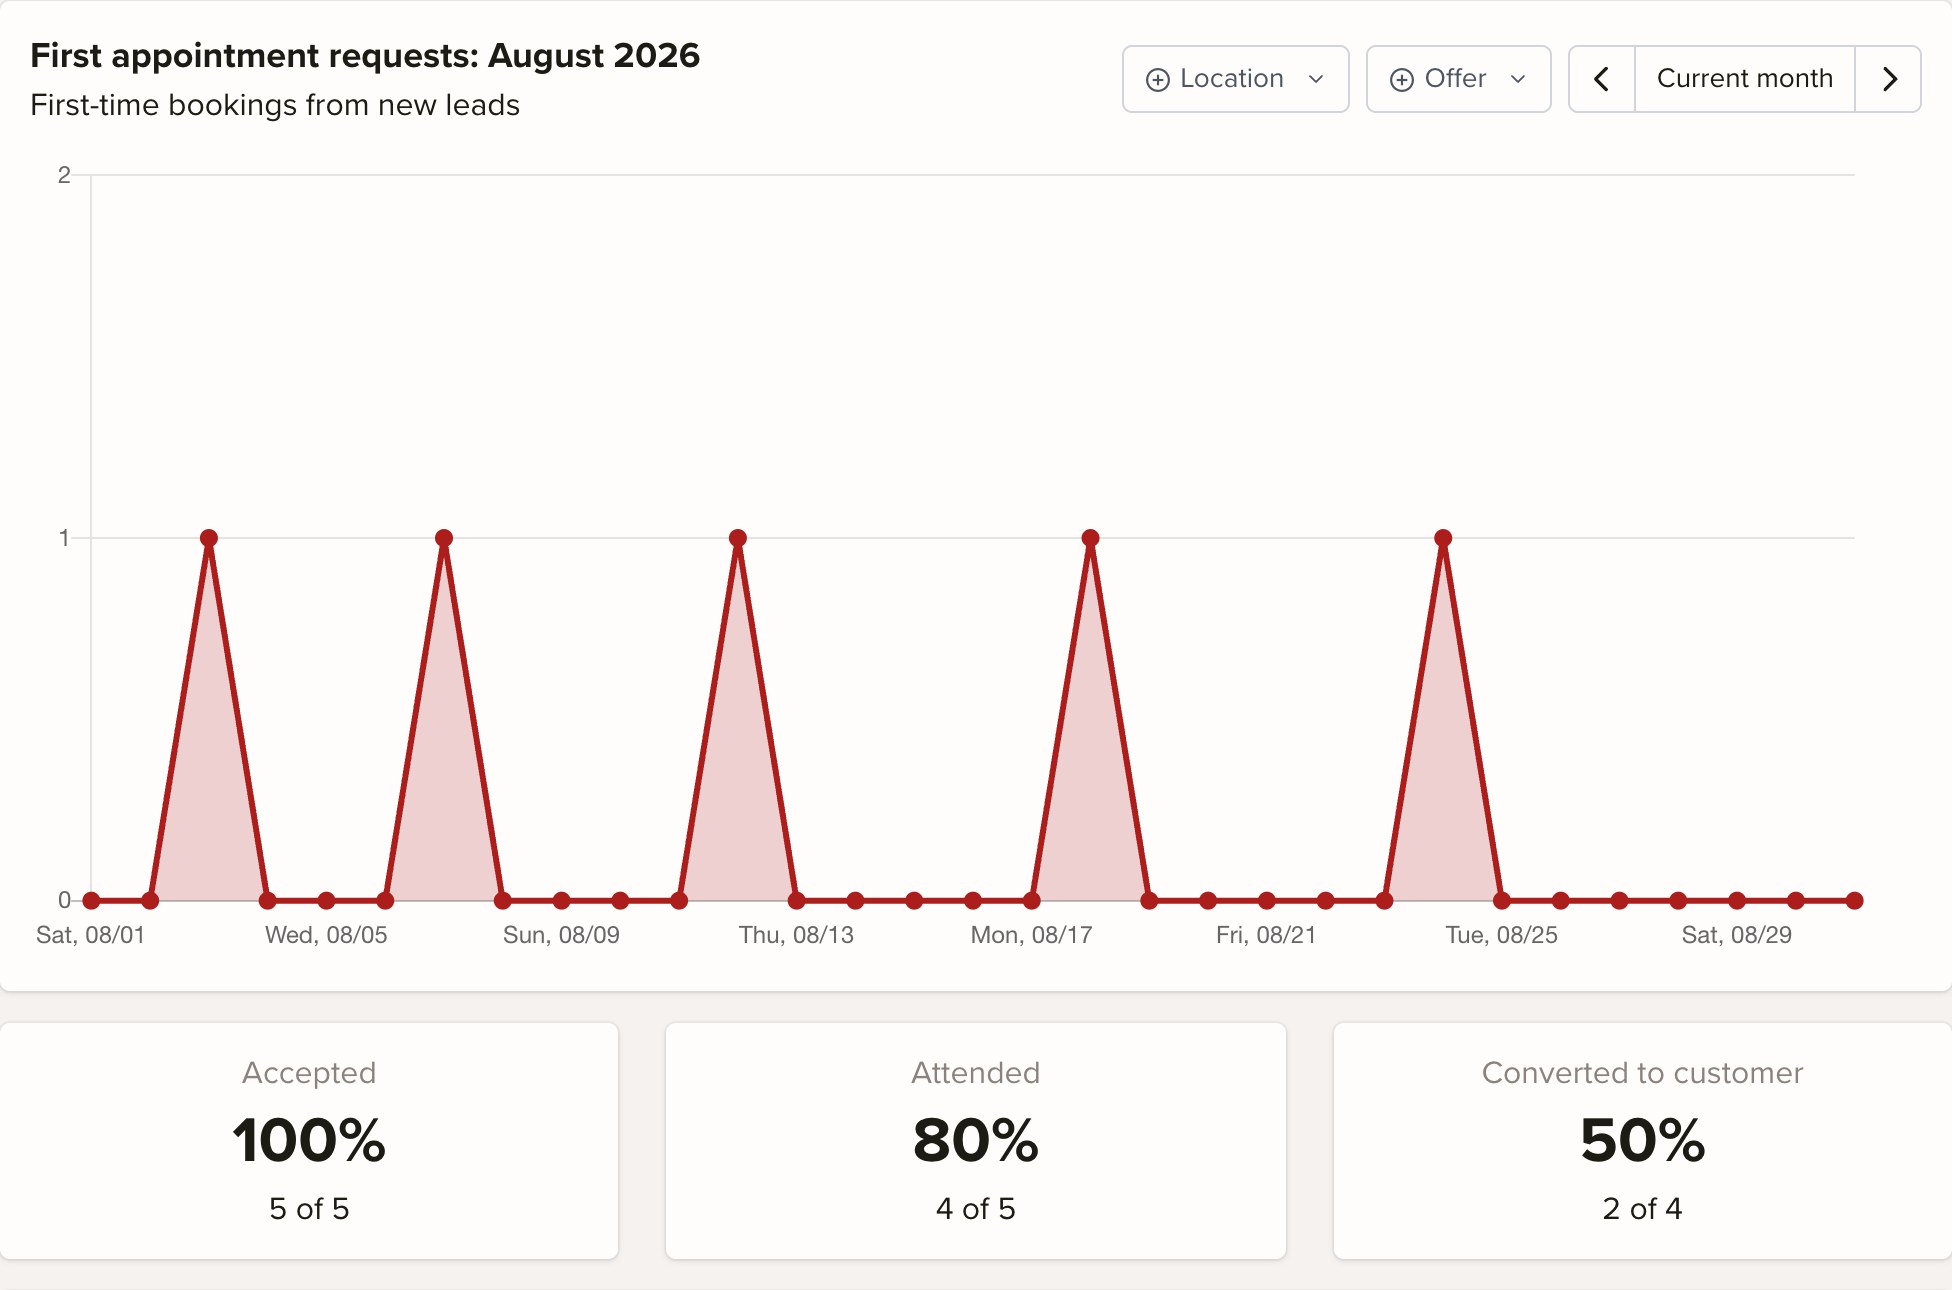The width and height of the screenshot is (1952, 1290).
Task: Click the 'Sun, 08/09' axis label
Action: pos(561,935)
